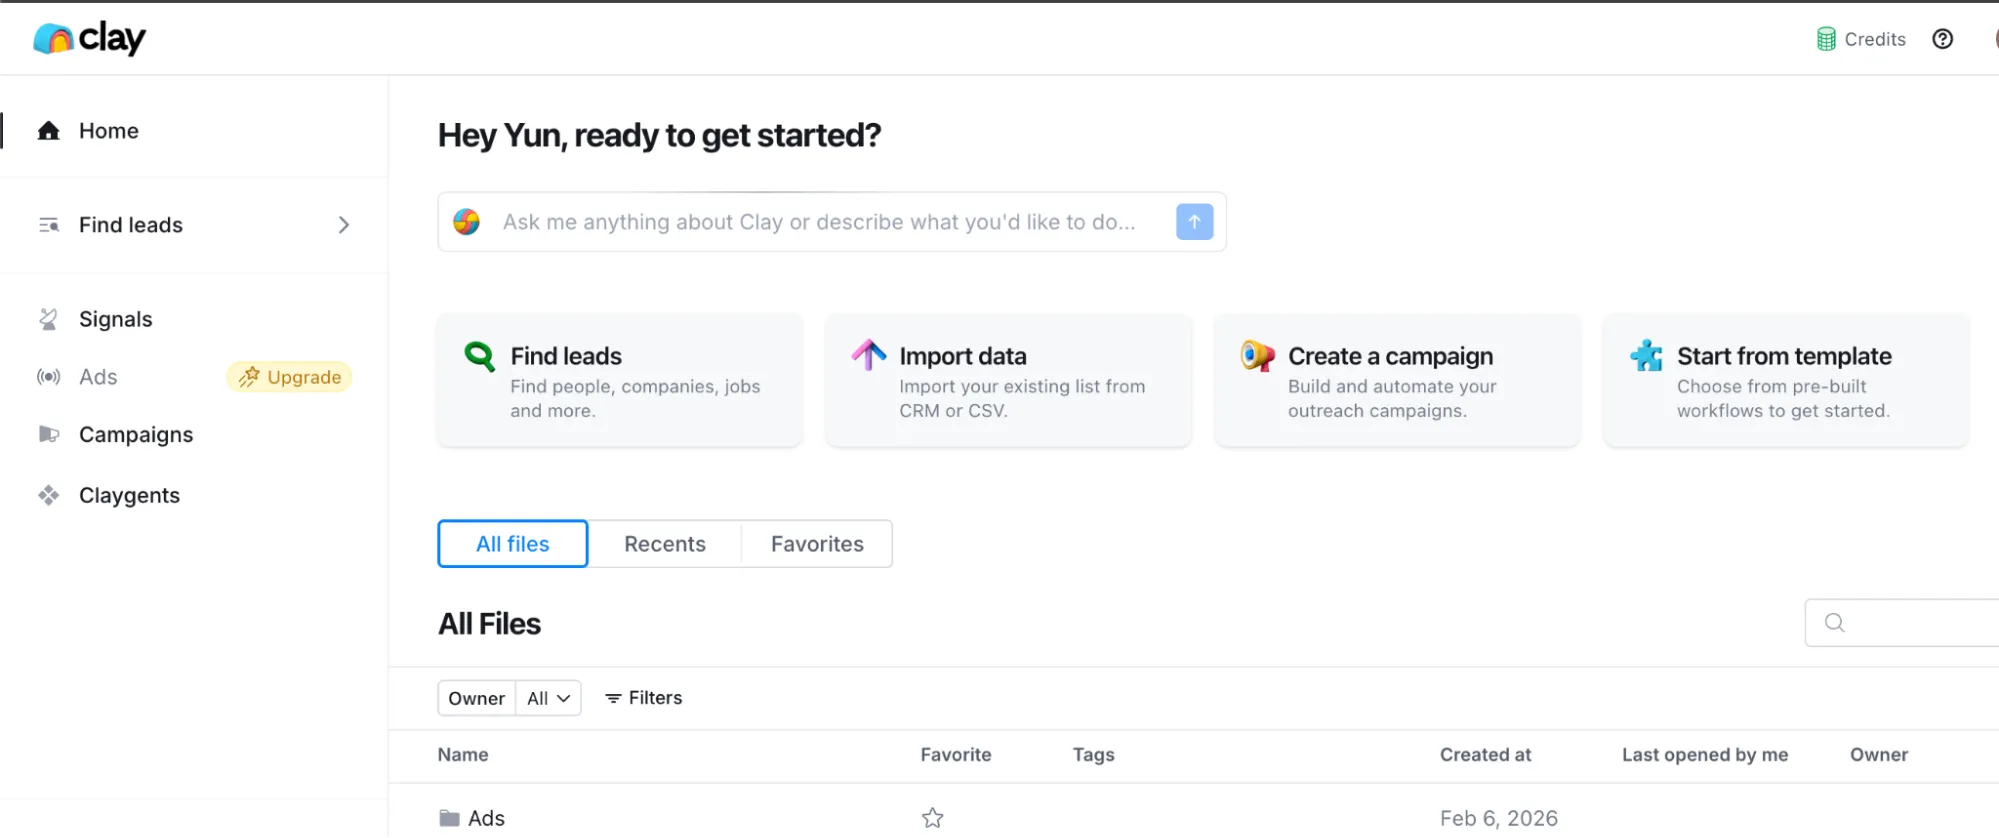Open the Filters menu
The width and height of the screenshot is (1999, 838).
click(x=644, y=698)
